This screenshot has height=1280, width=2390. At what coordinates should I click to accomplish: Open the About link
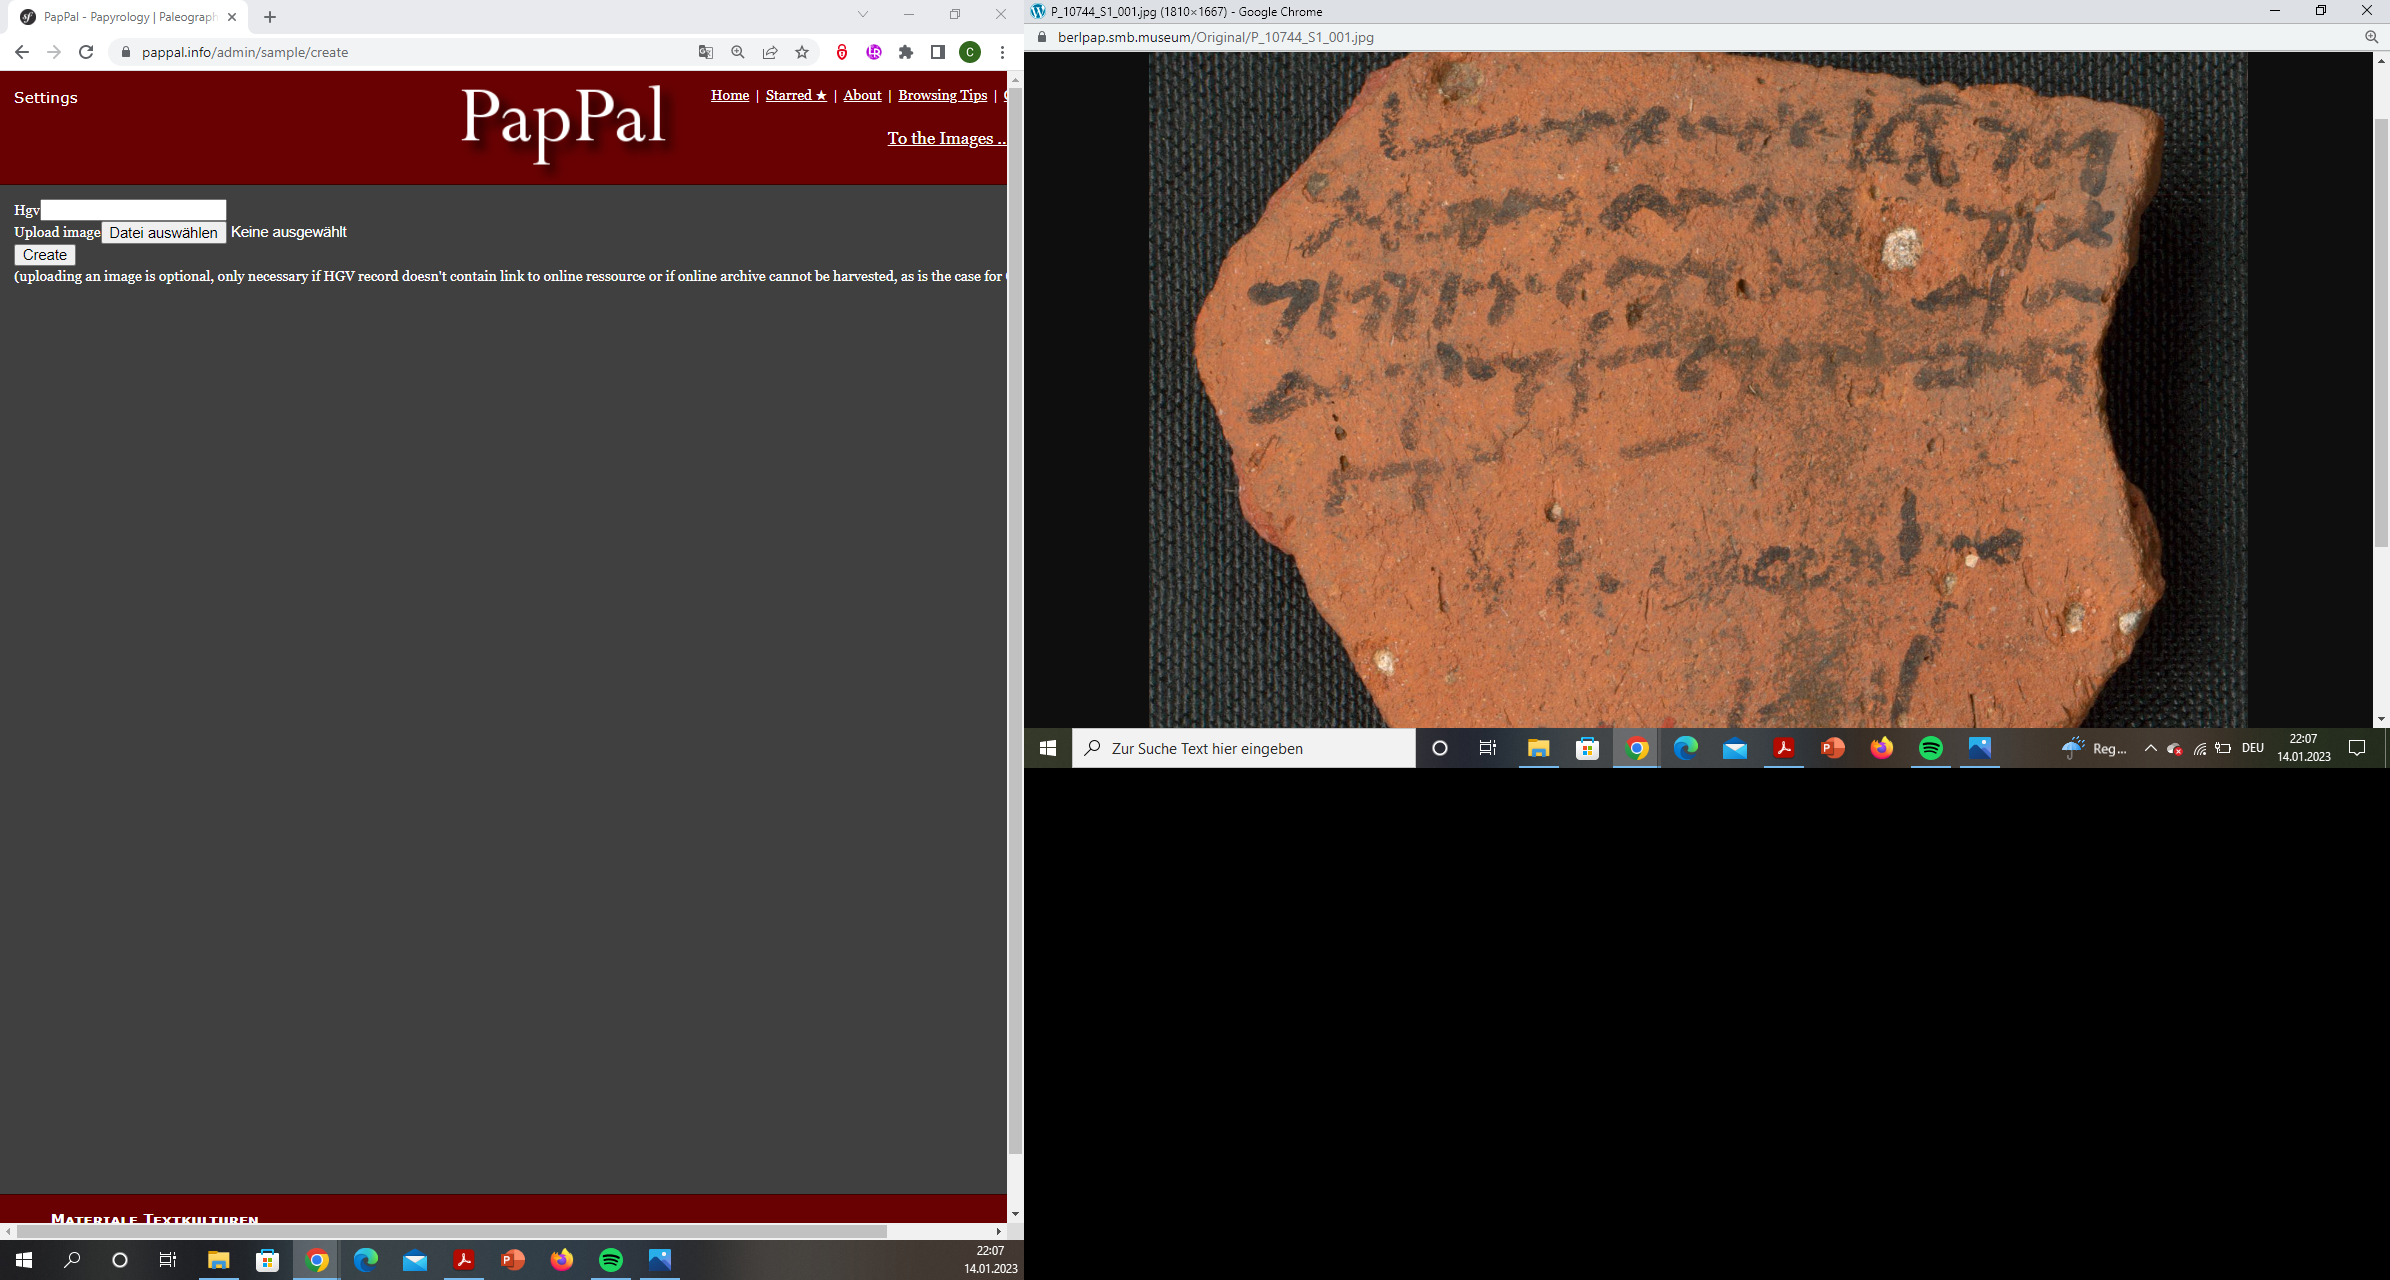(x=862, y=95)
